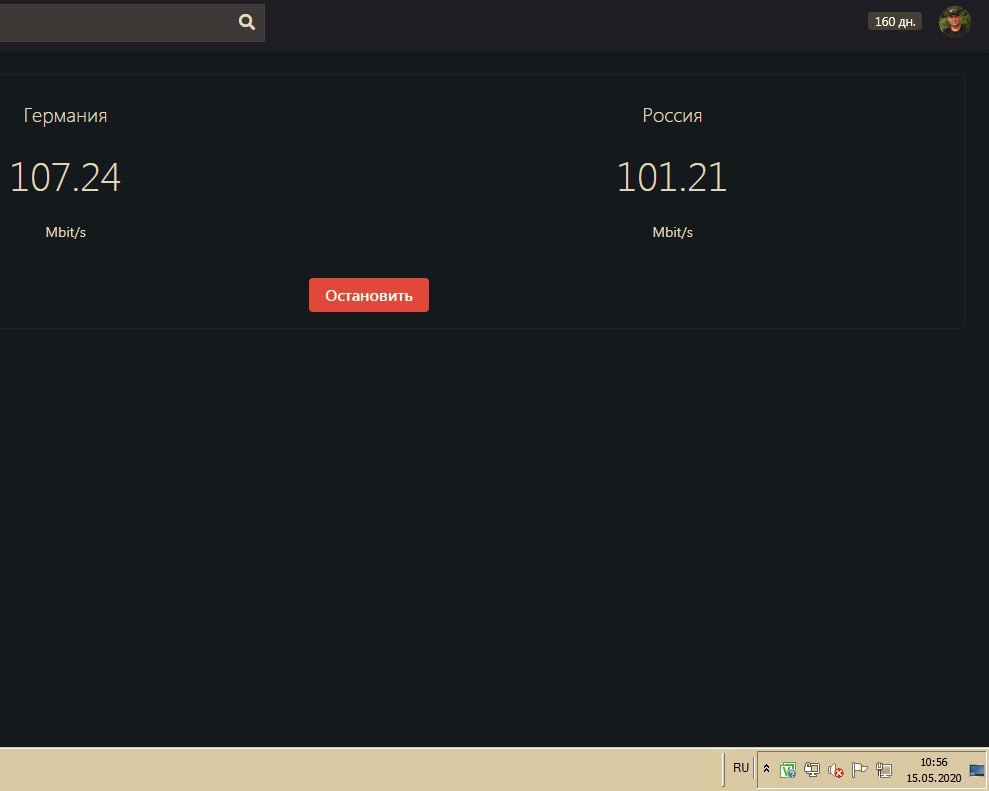Select the Германия heading
This screenshot has height=791, width=989.
(x=66, y=115)
